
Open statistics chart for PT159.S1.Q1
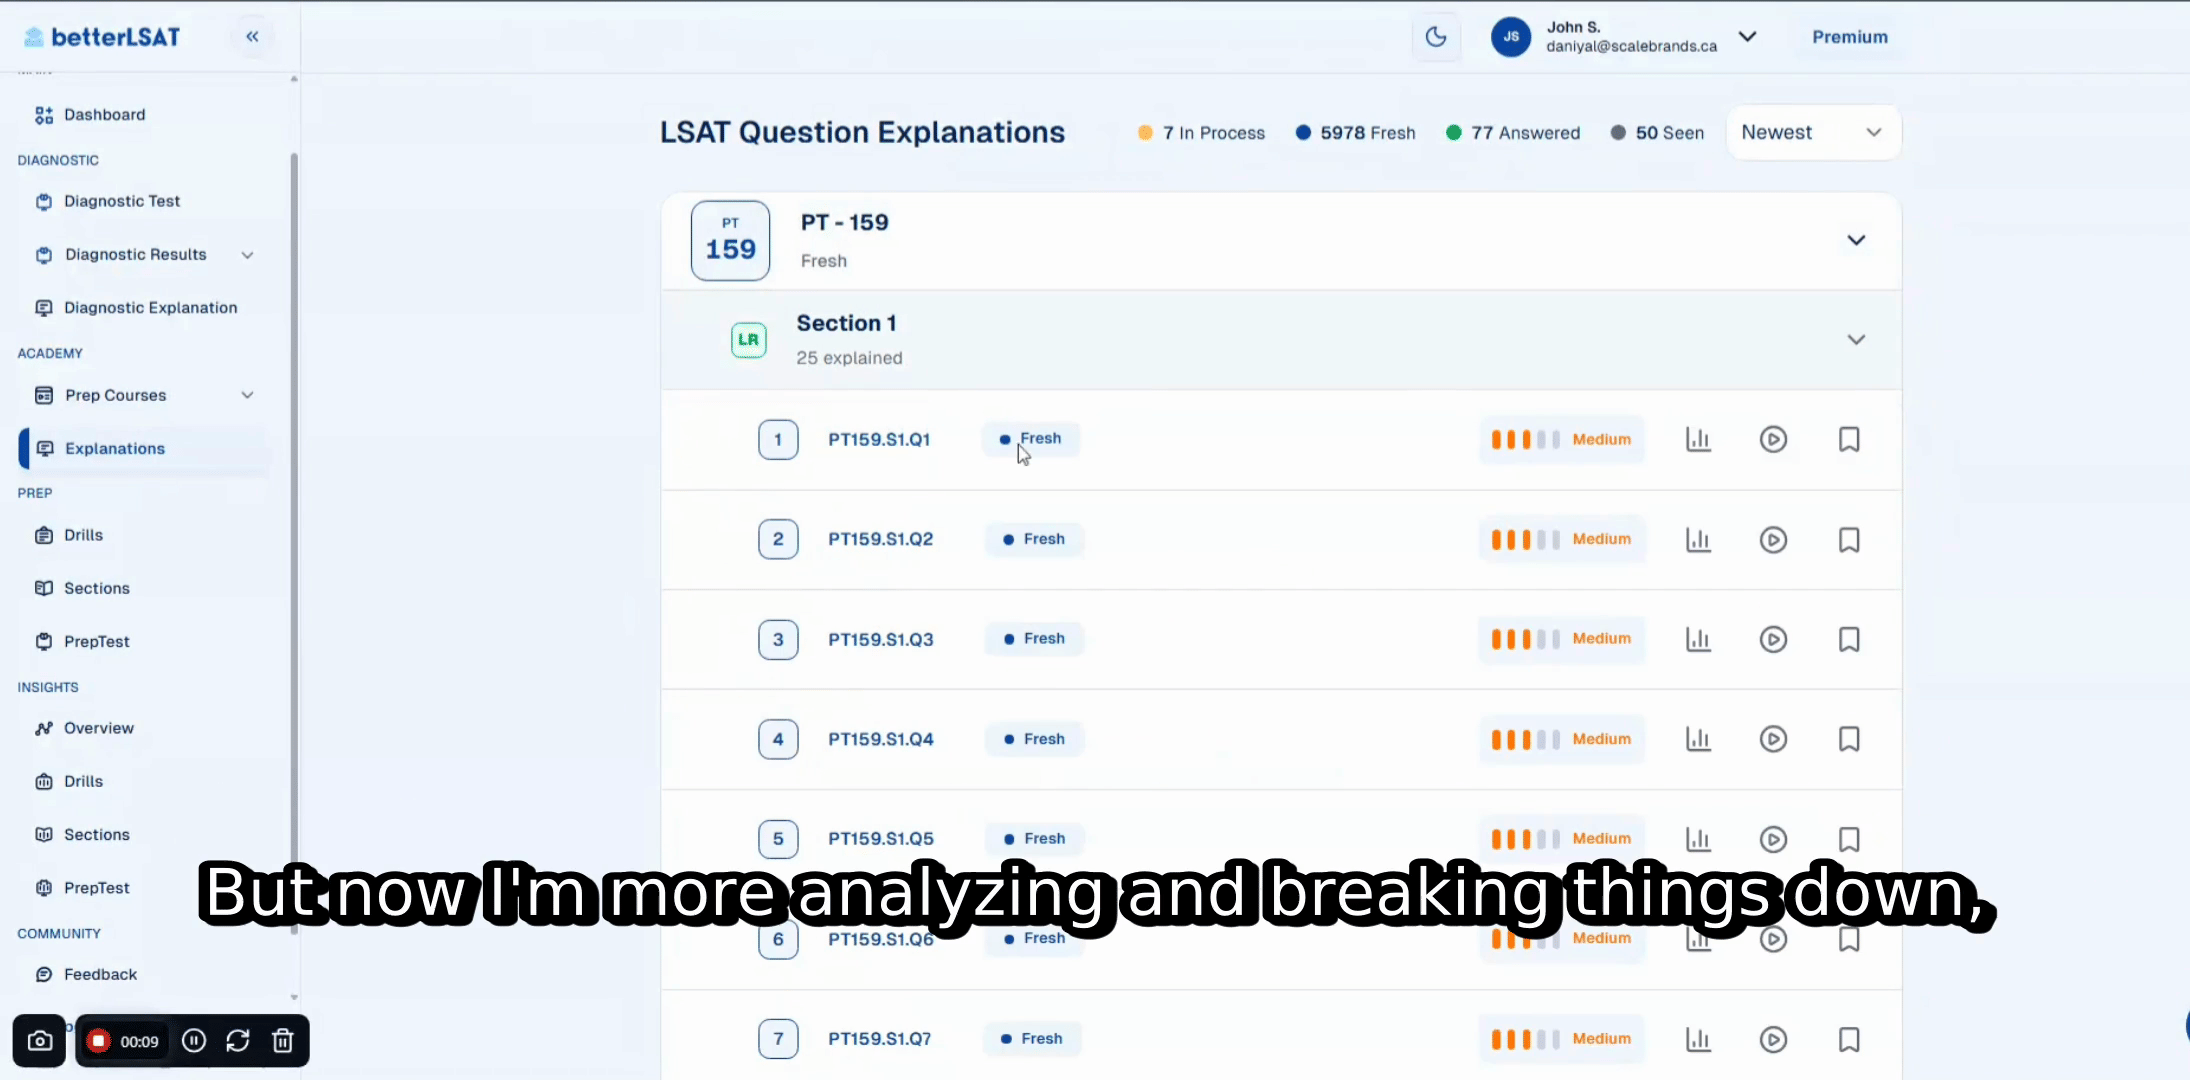pos(1698,439)
